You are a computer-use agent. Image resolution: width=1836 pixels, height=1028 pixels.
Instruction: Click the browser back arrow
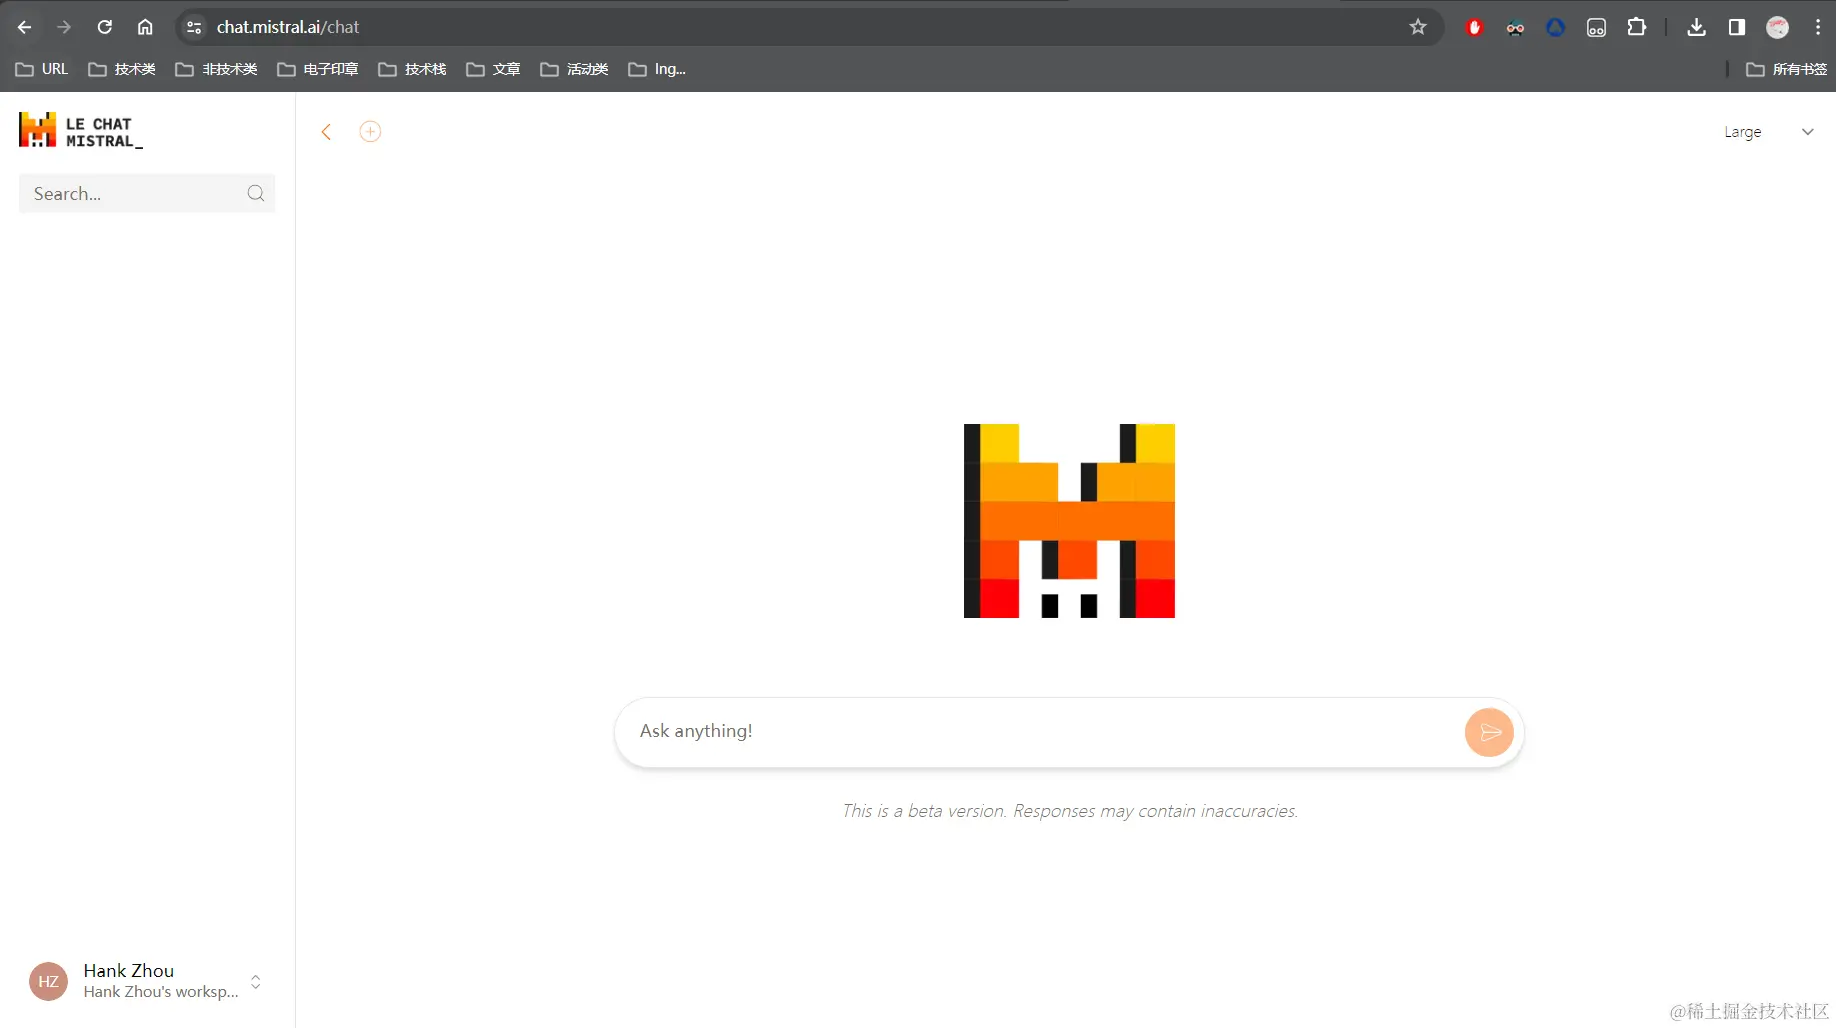(24, 27)
